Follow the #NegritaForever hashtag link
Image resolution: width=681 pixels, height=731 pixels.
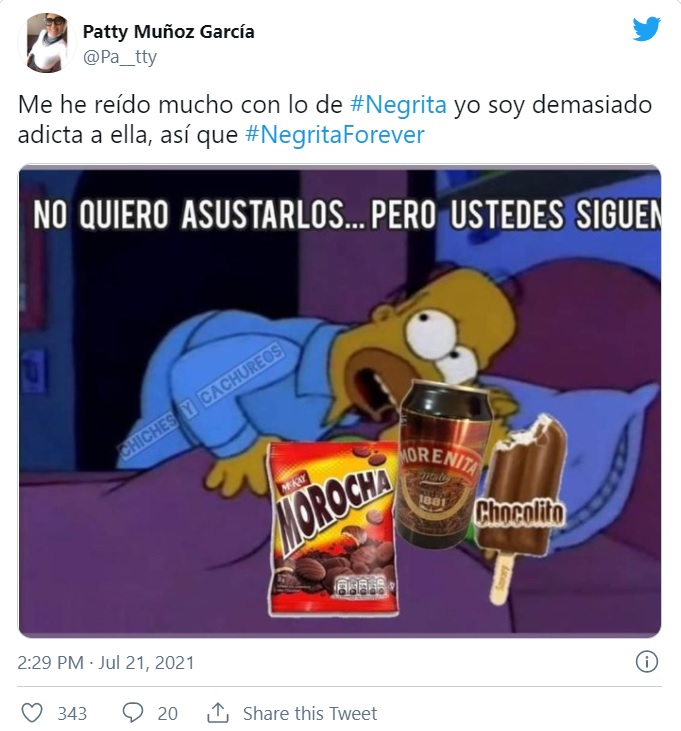tap(335, 135)
